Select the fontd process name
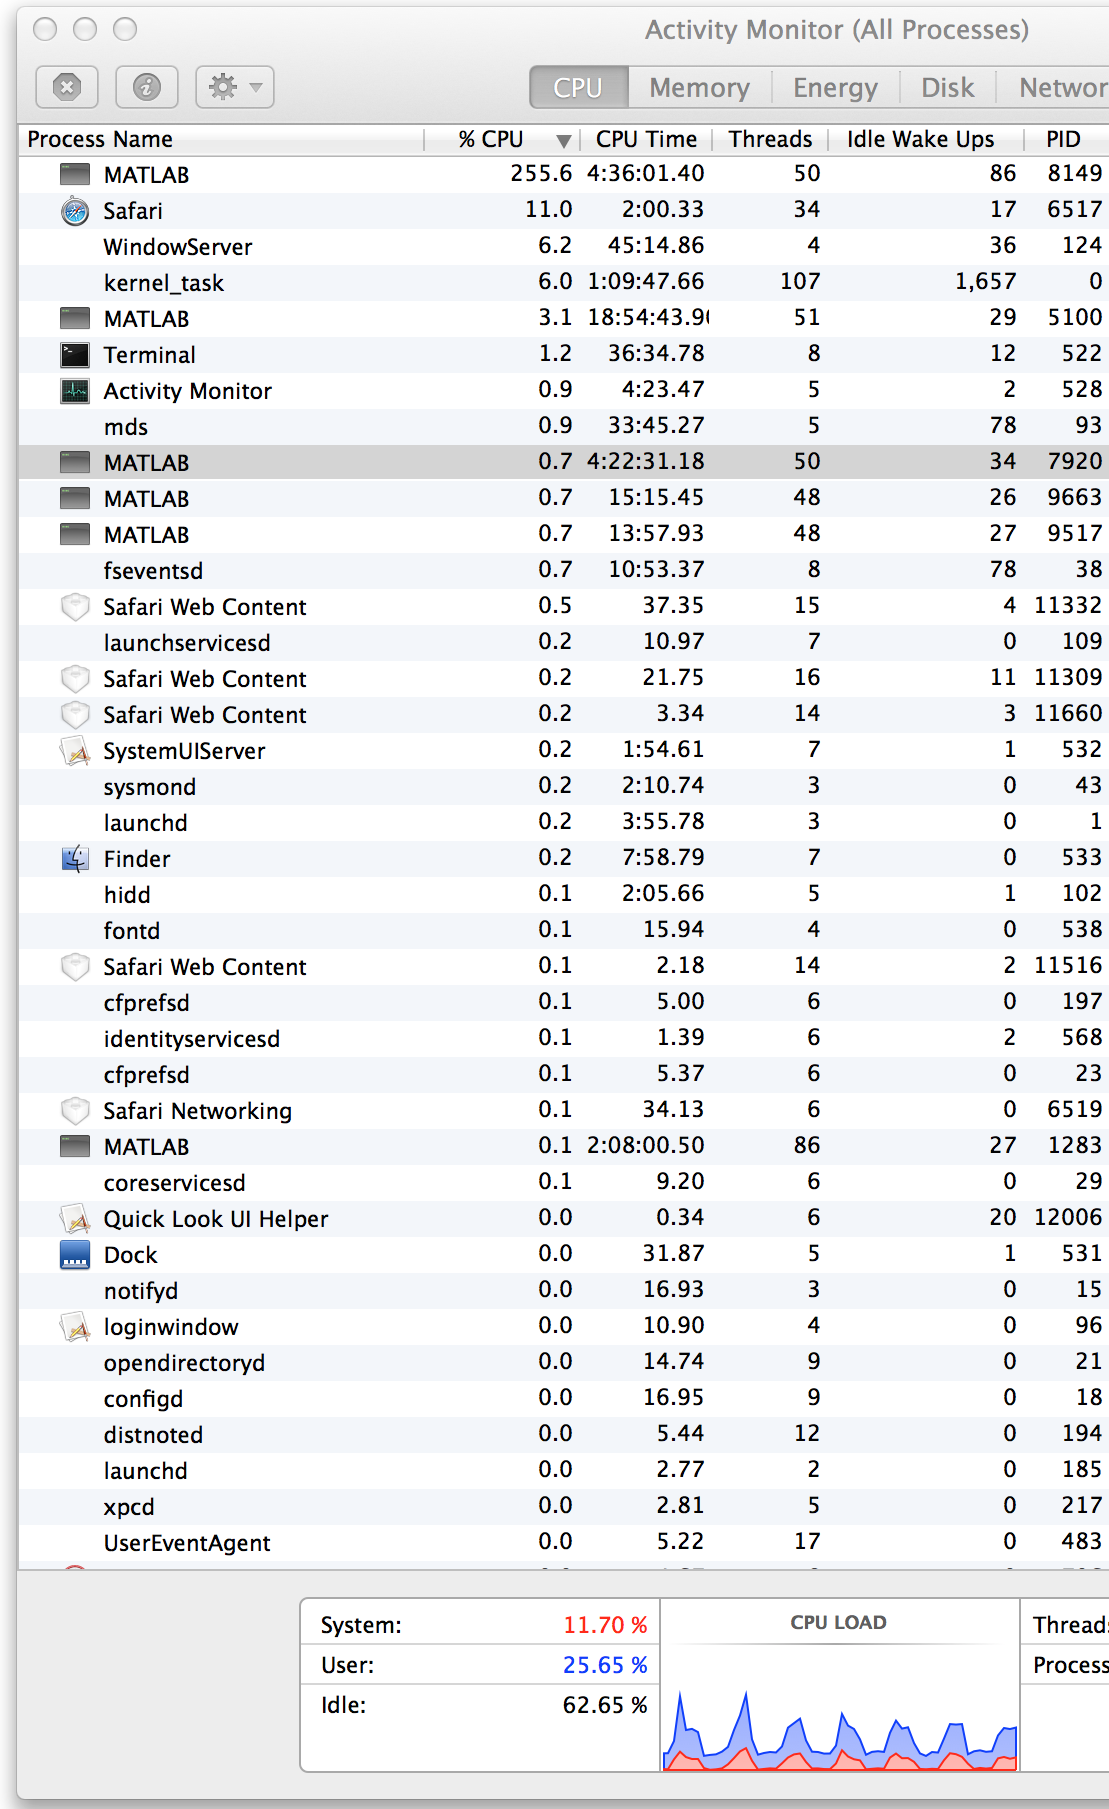This screenshot has height=1809, width=1109. point(132,931)
